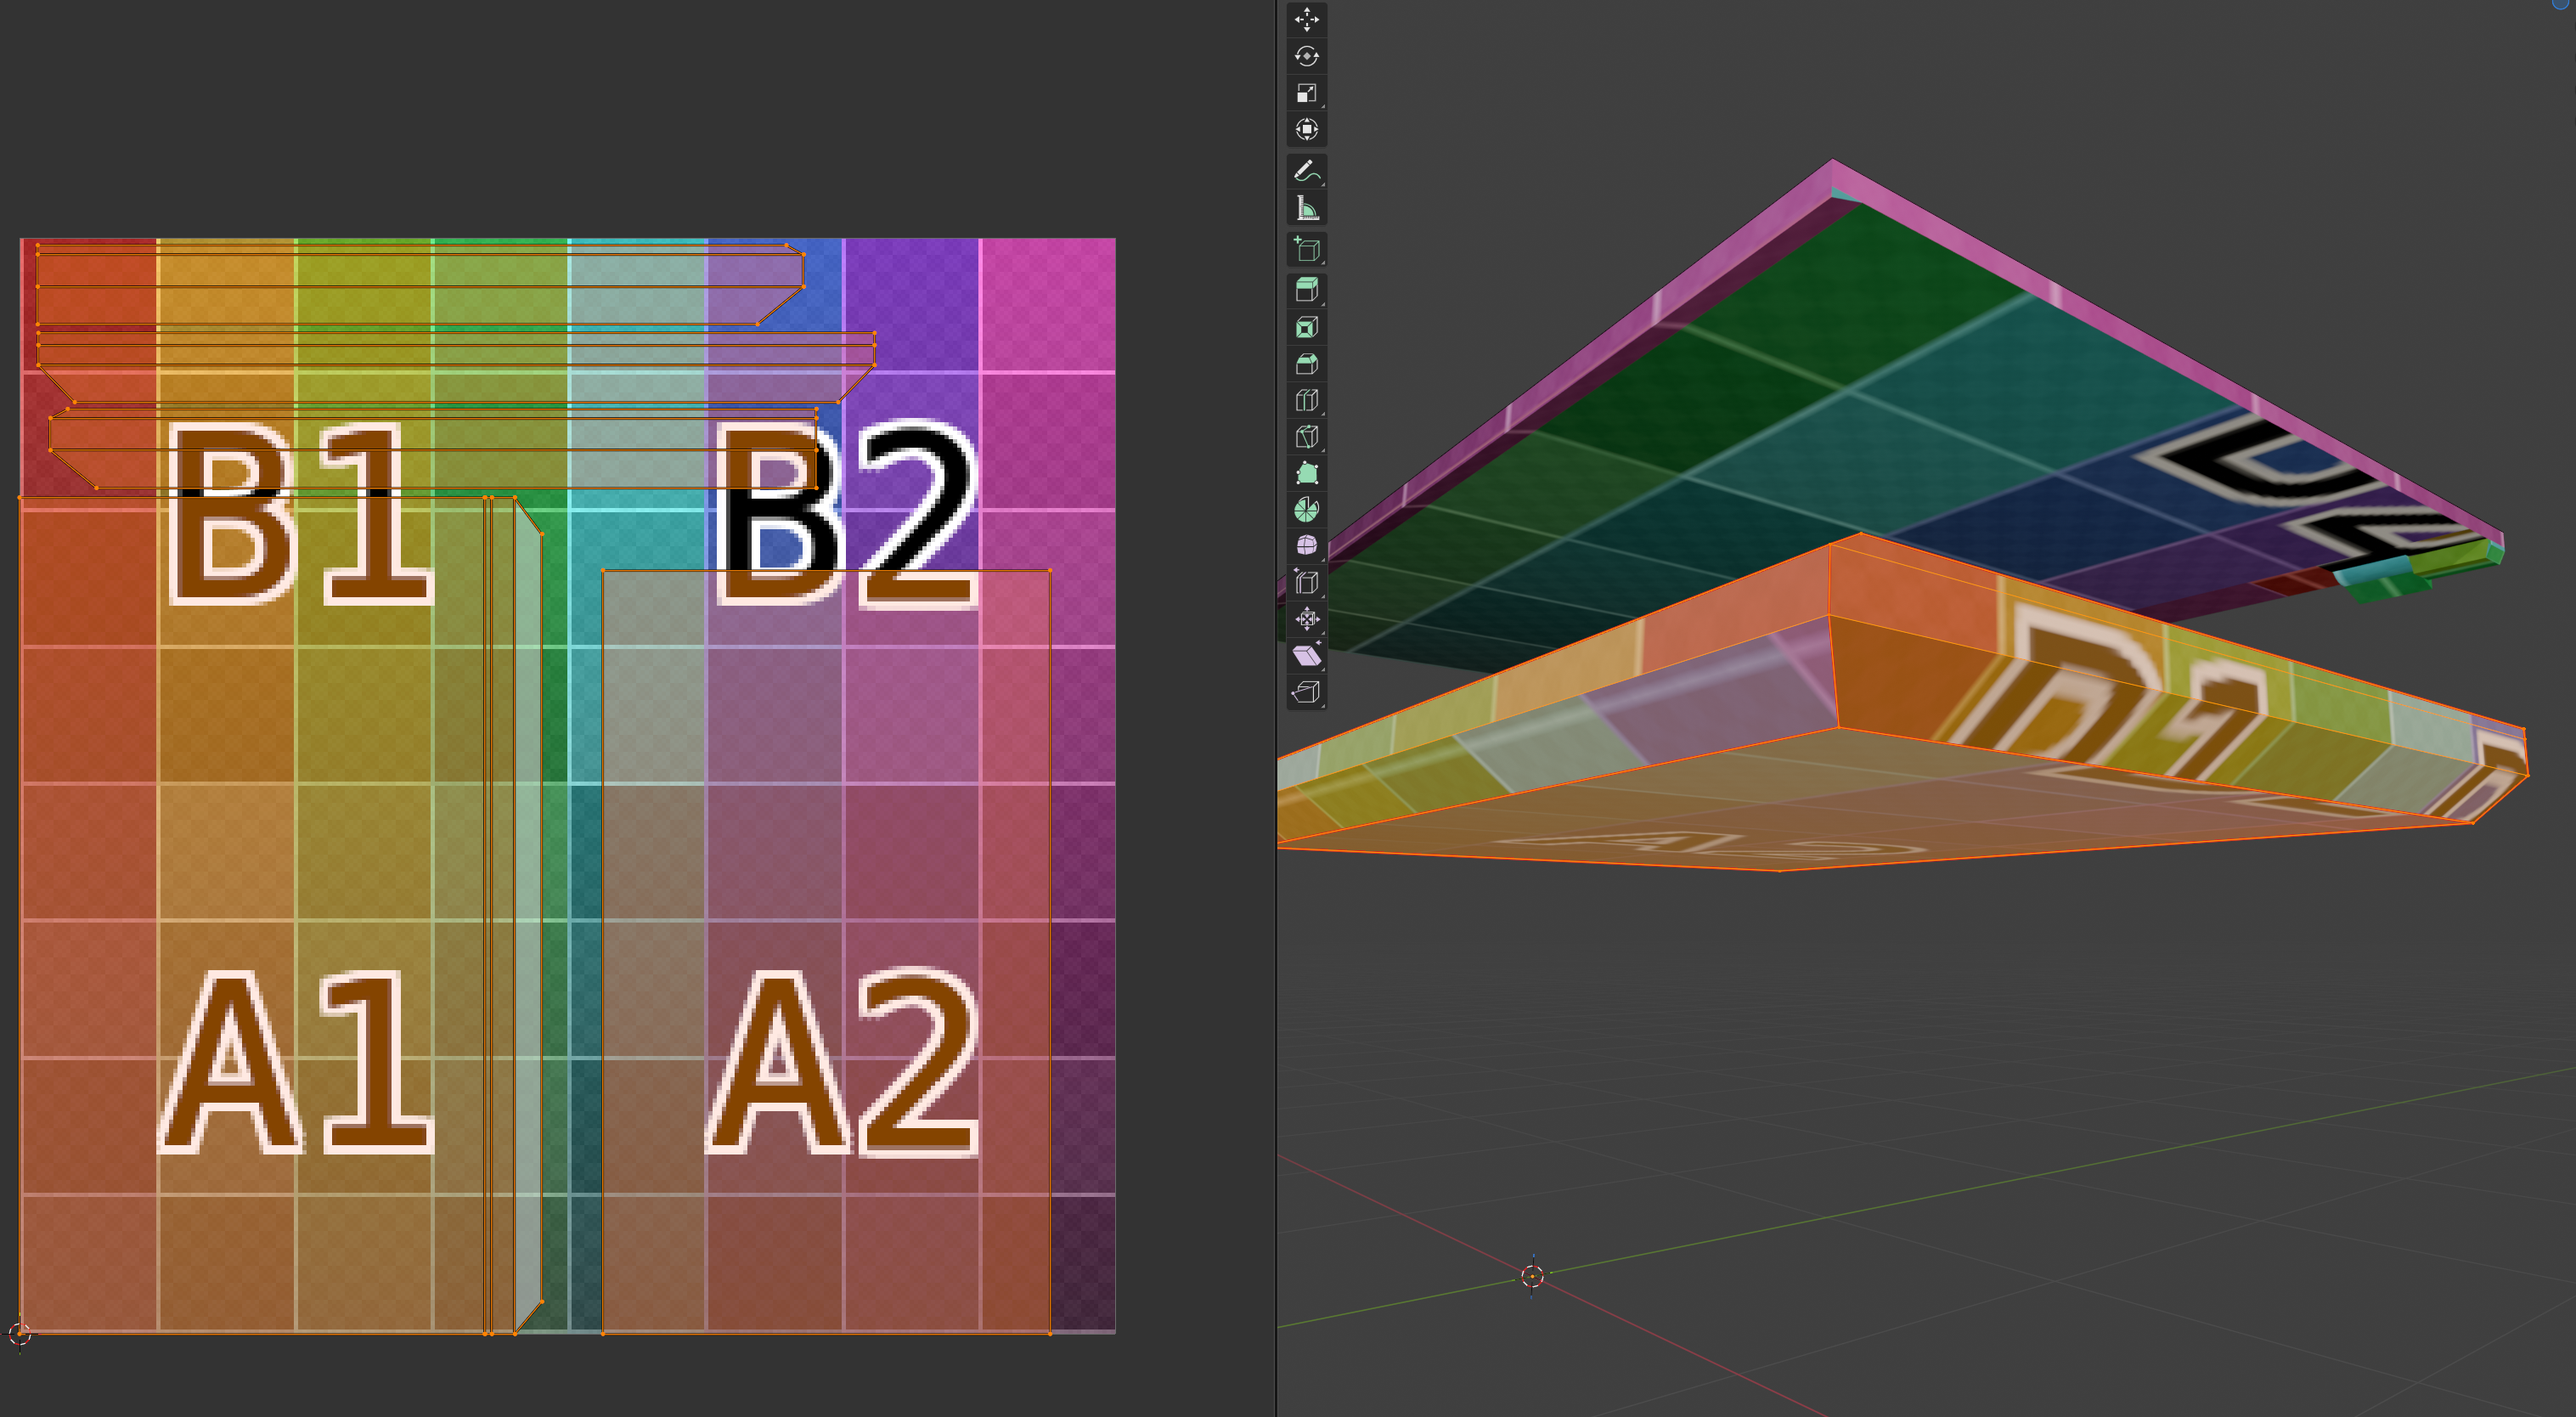Choose the Shear tool
This screenshot has height=1417, width=2576.
[1306, 656]
